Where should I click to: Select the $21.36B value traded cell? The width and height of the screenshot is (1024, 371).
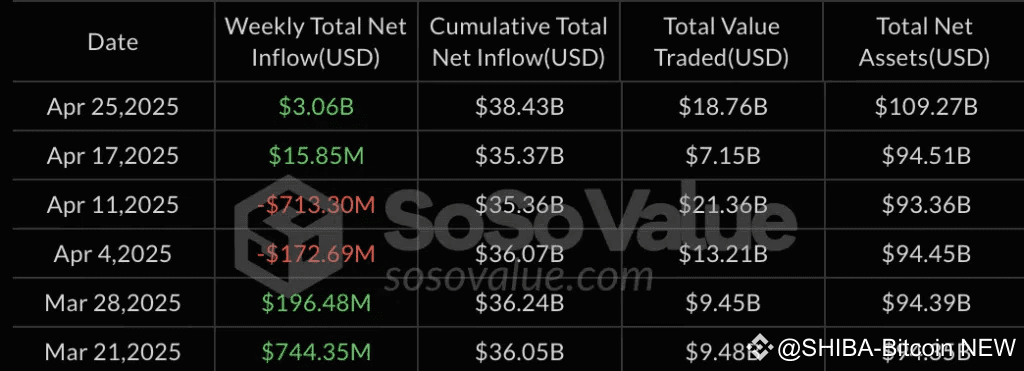pos(723,205)
